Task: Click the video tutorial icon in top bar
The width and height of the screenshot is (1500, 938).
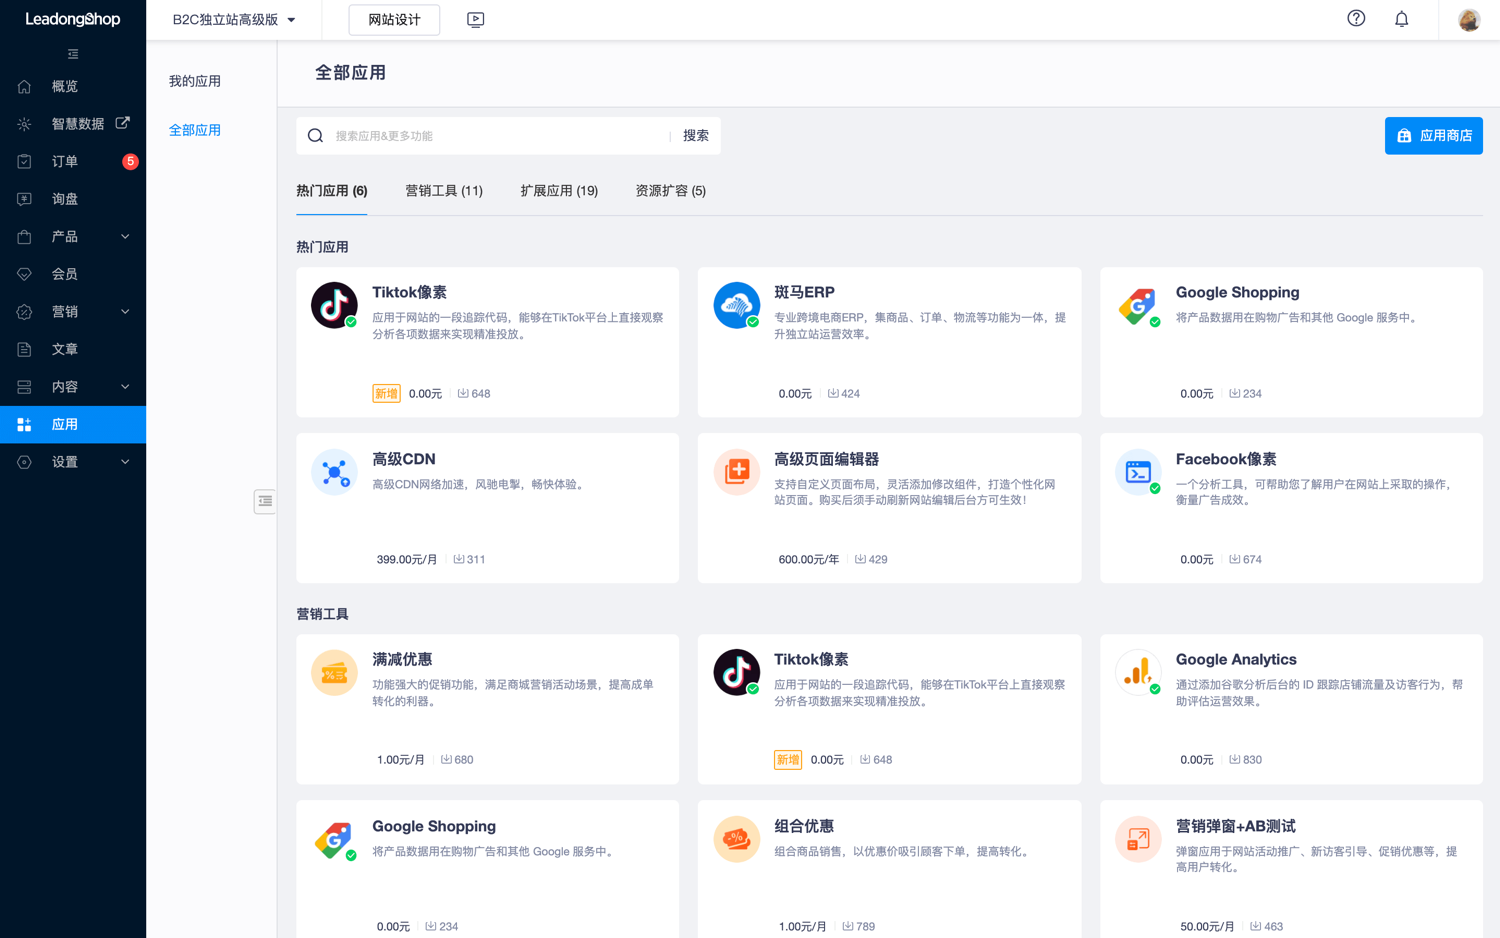Action: click(475, 19)
